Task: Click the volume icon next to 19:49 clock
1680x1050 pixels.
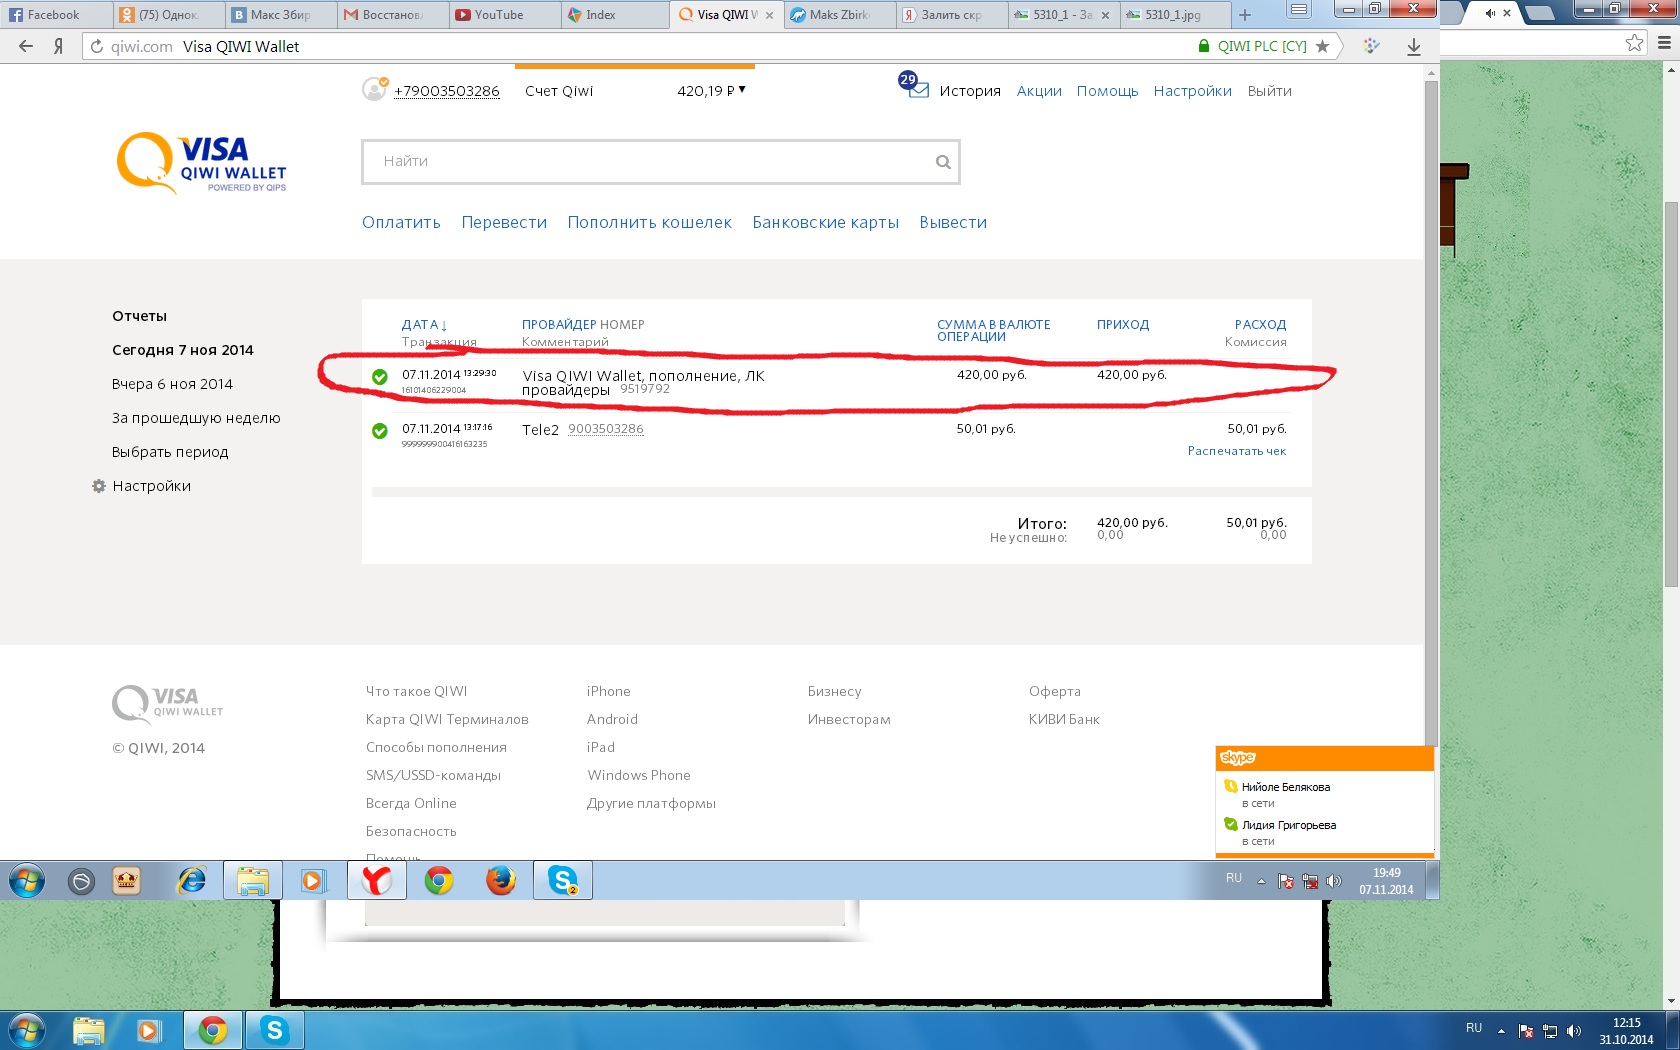Action: (x=1333, y=881)
